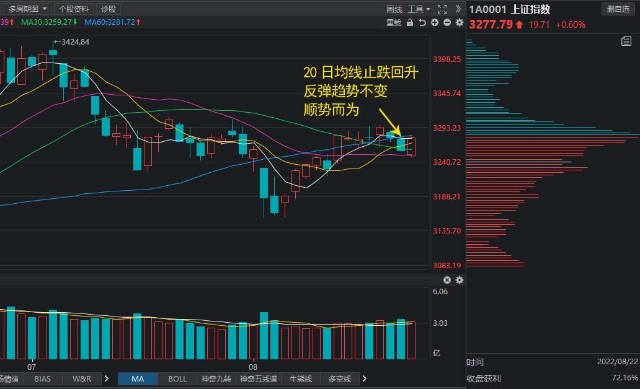Screen dimensions: 640x389
Task: Open the chip distribution detail icon
Action: 626,41
